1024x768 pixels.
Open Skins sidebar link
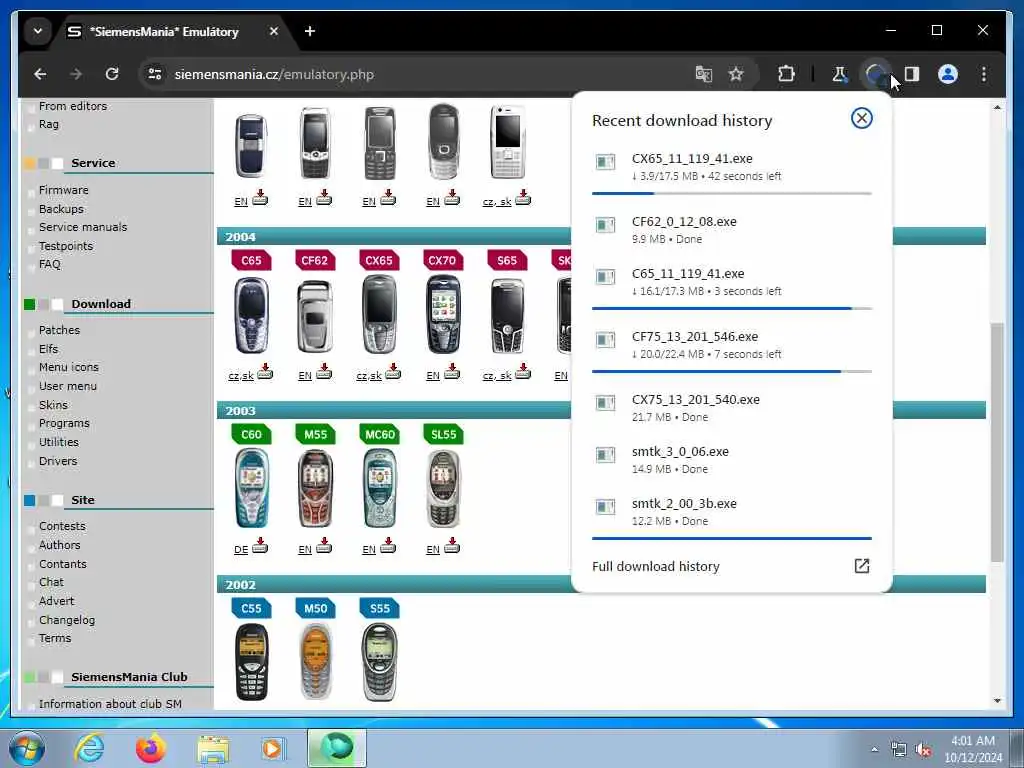point(53,405)
